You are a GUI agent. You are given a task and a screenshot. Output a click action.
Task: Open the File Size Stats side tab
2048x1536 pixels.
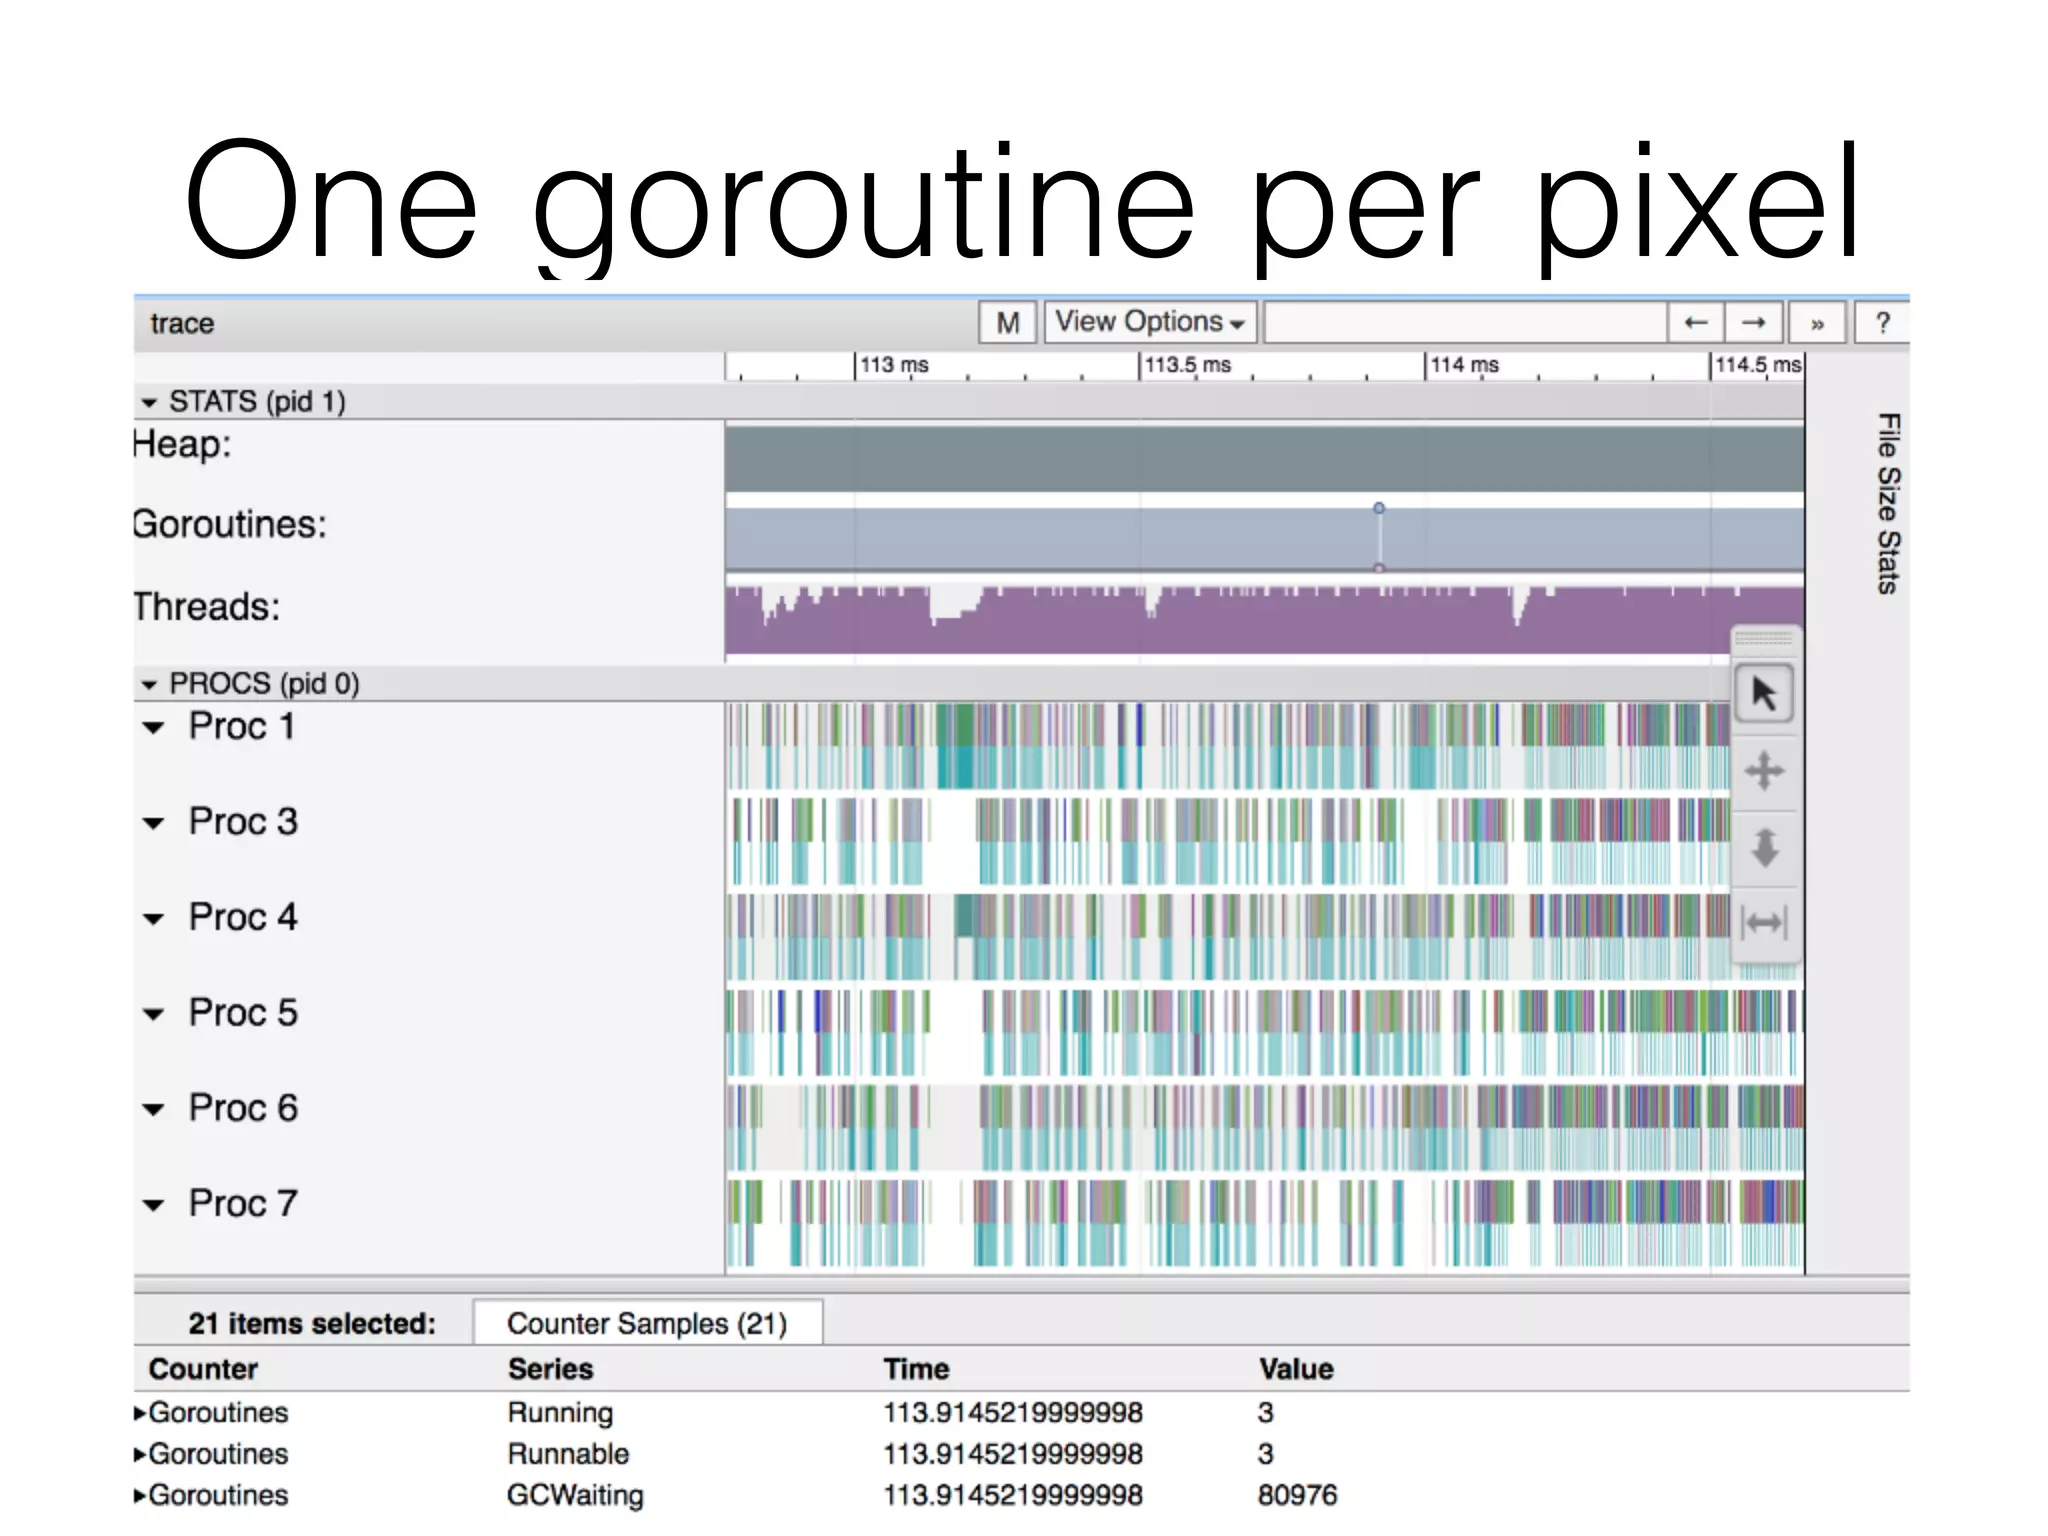(1887, 503)
